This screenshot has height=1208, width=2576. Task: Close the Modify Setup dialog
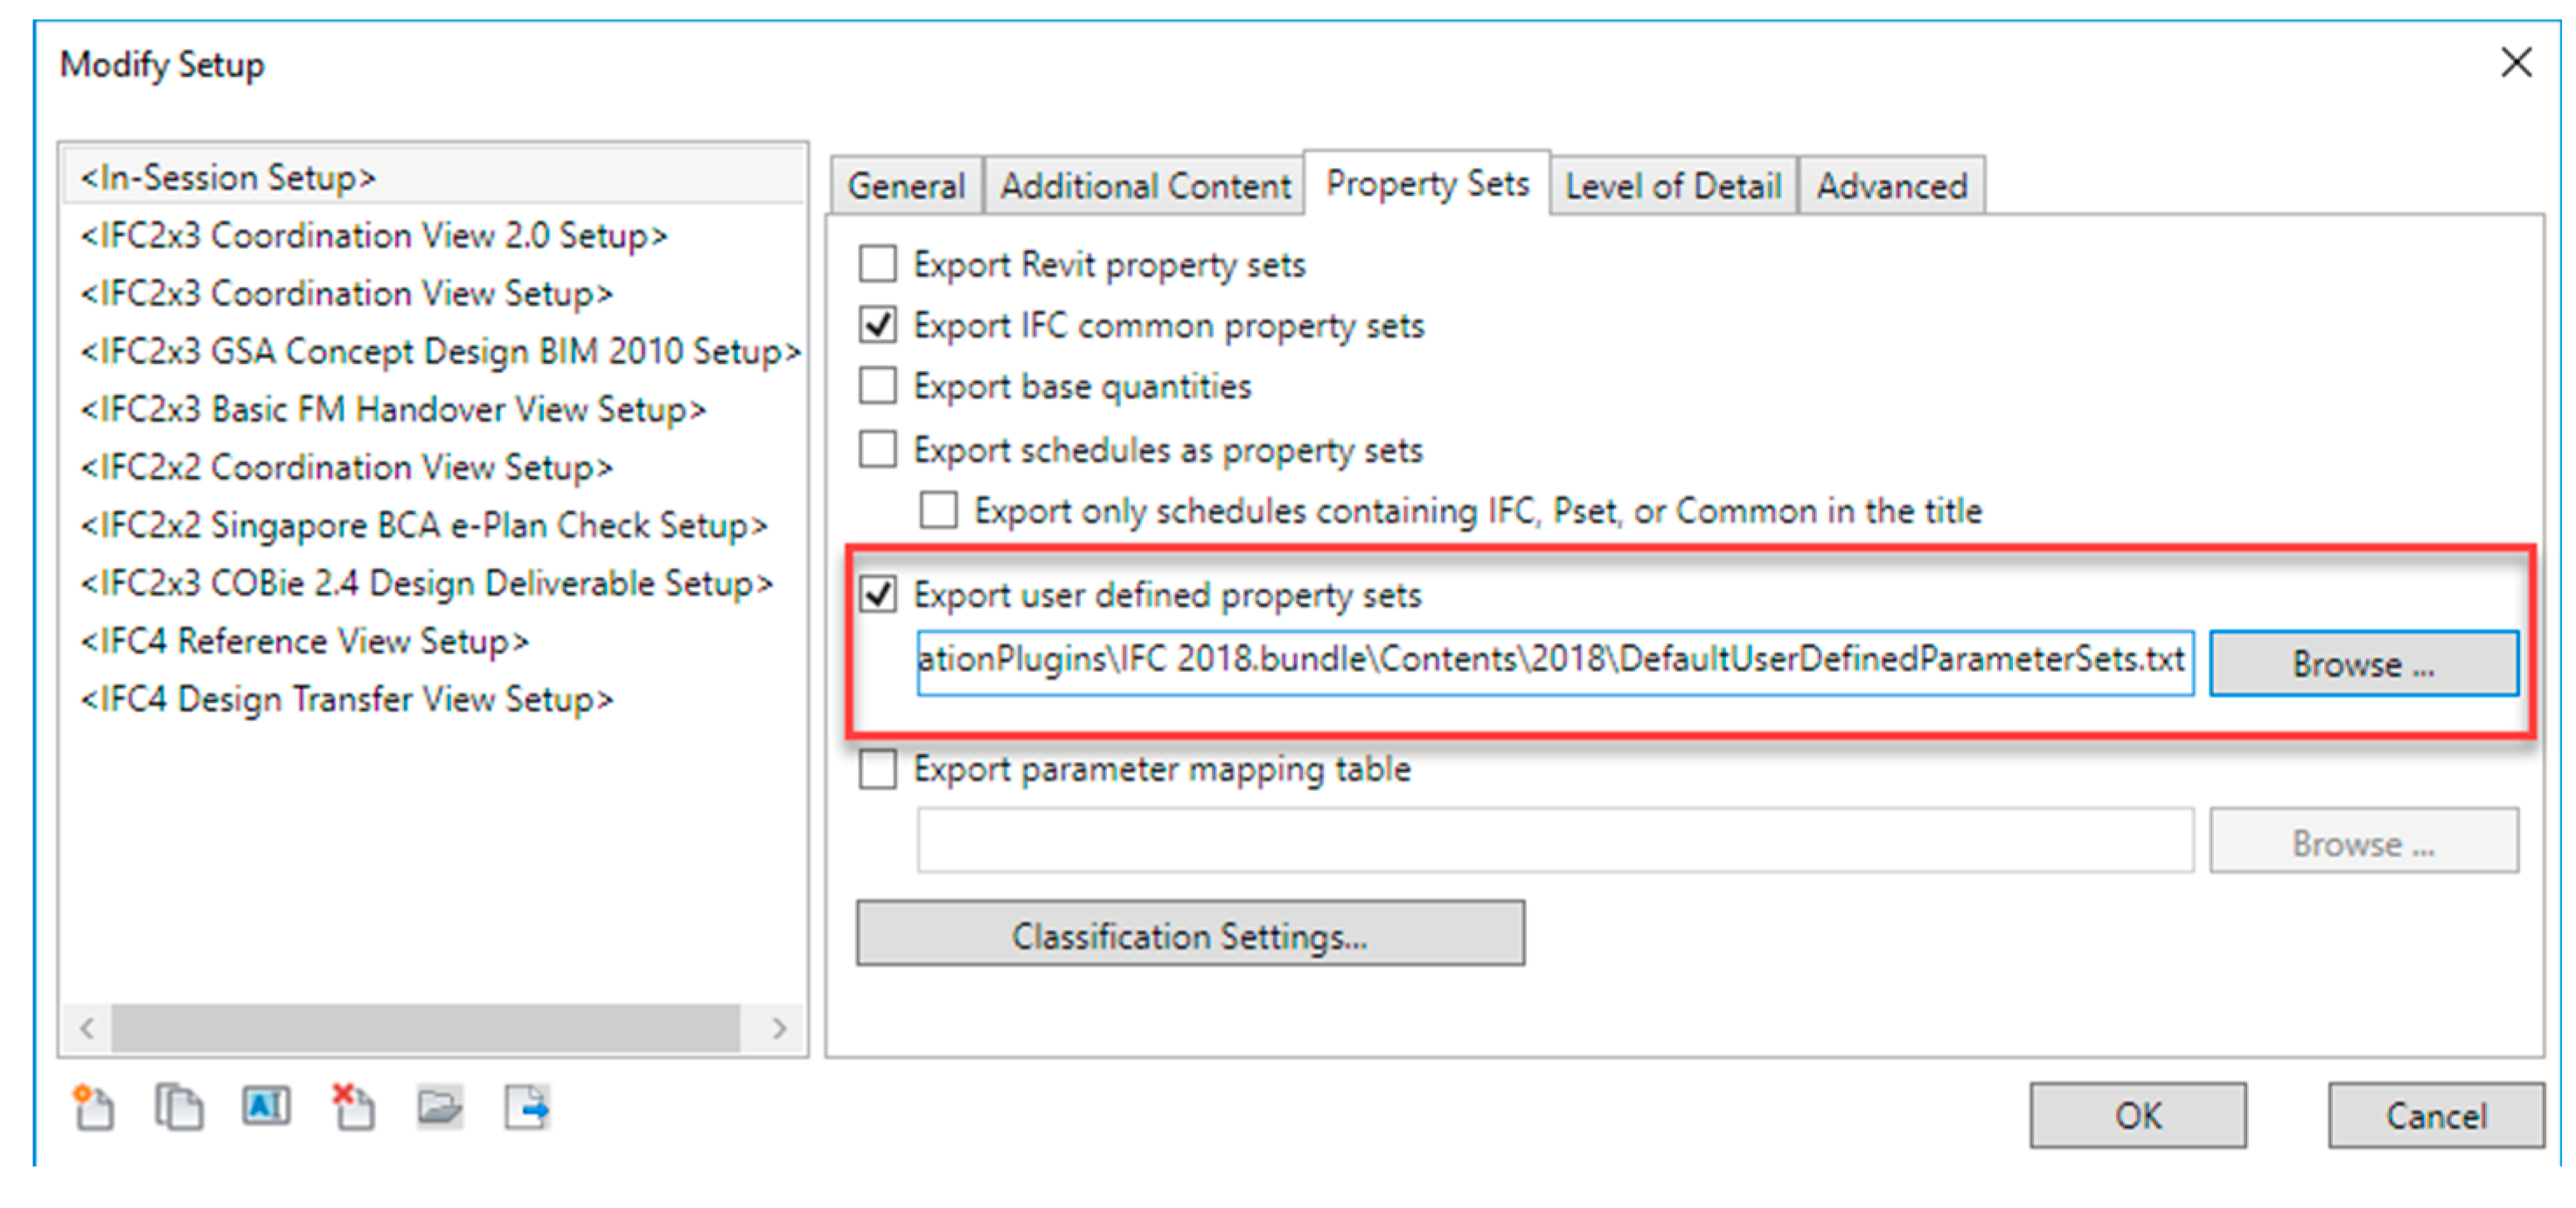click(2516, 62)
